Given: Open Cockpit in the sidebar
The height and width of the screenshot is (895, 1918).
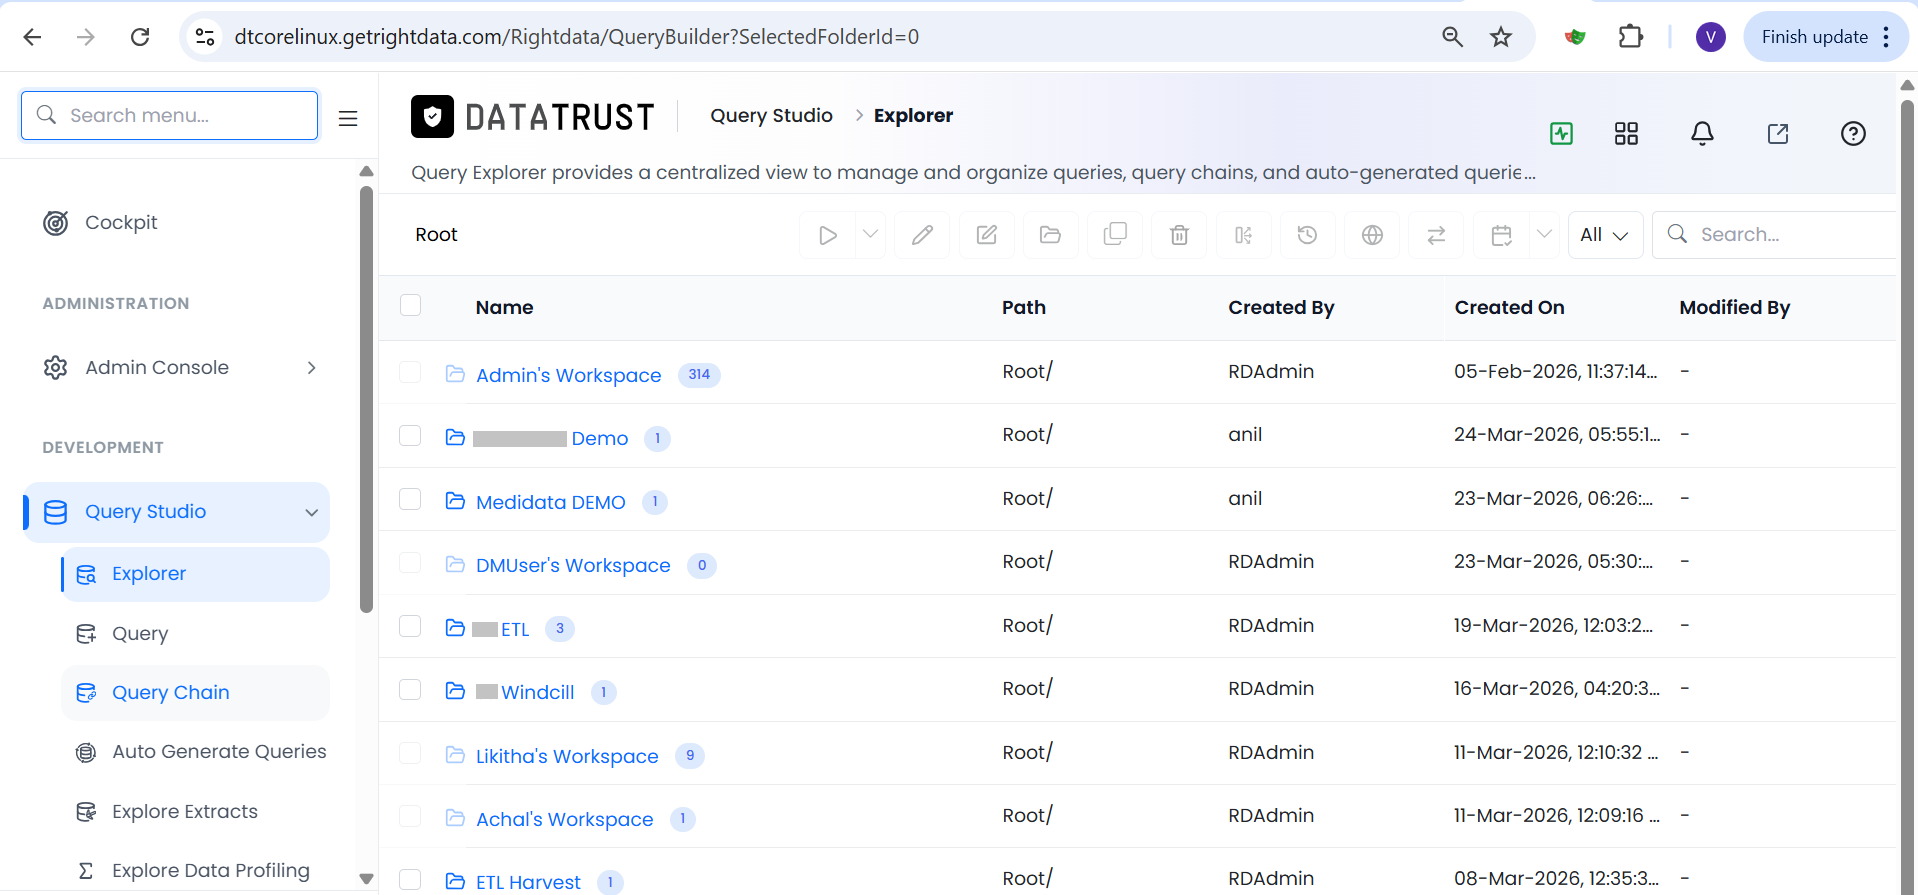Looking at the screenshot, I should click(x=121, y=223).
